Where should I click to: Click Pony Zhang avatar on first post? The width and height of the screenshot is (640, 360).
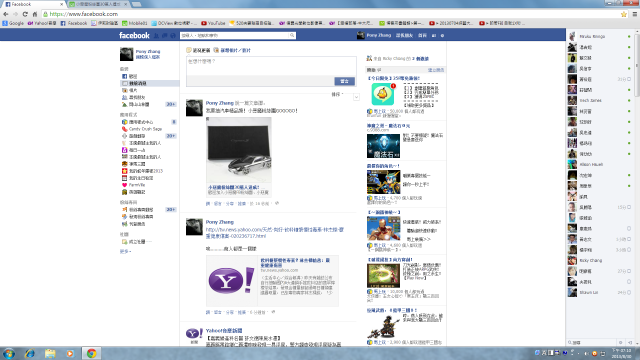tap(194, 108)
